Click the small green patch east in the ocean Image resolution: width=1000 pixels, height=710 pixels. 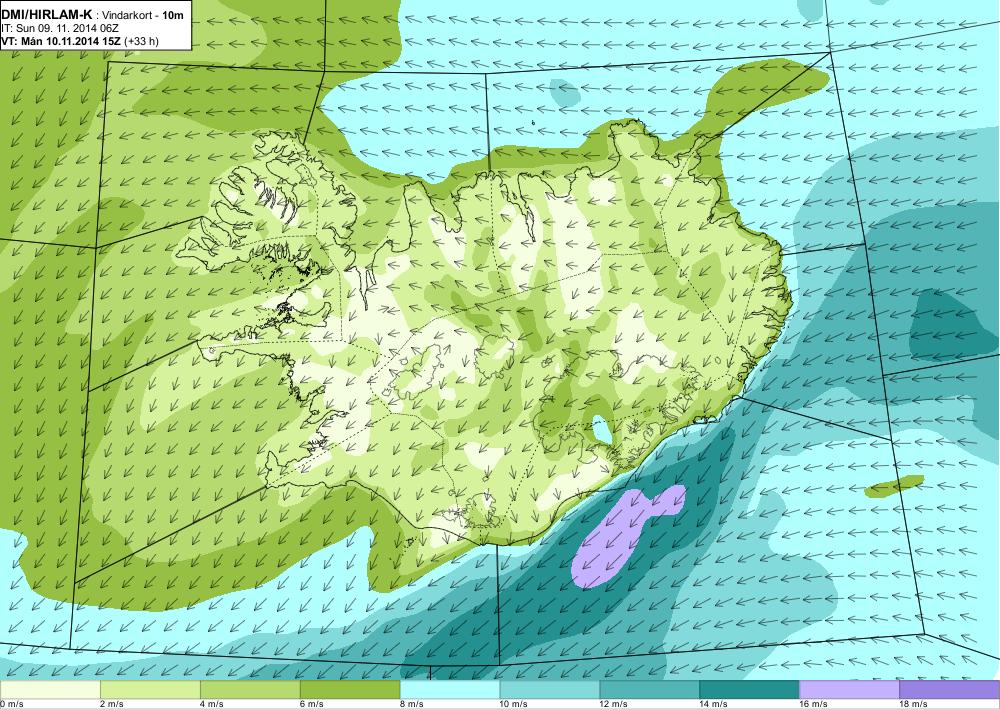point(894,486)
